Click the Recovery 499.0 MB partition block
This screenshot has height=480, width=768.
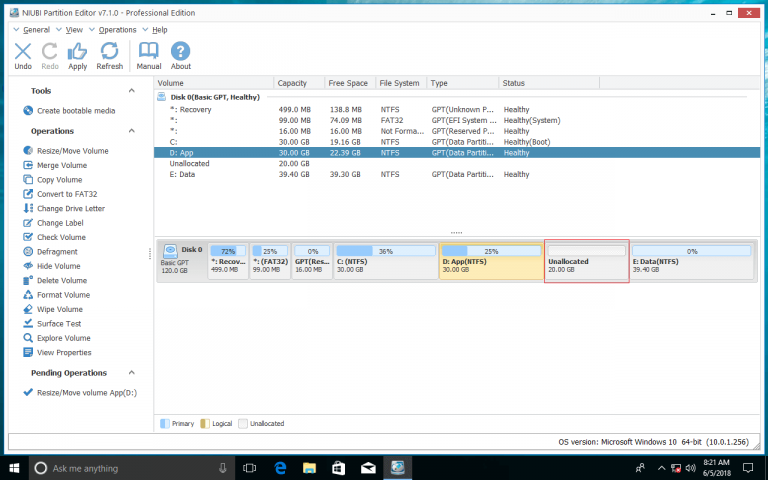[x=228, y=261]
